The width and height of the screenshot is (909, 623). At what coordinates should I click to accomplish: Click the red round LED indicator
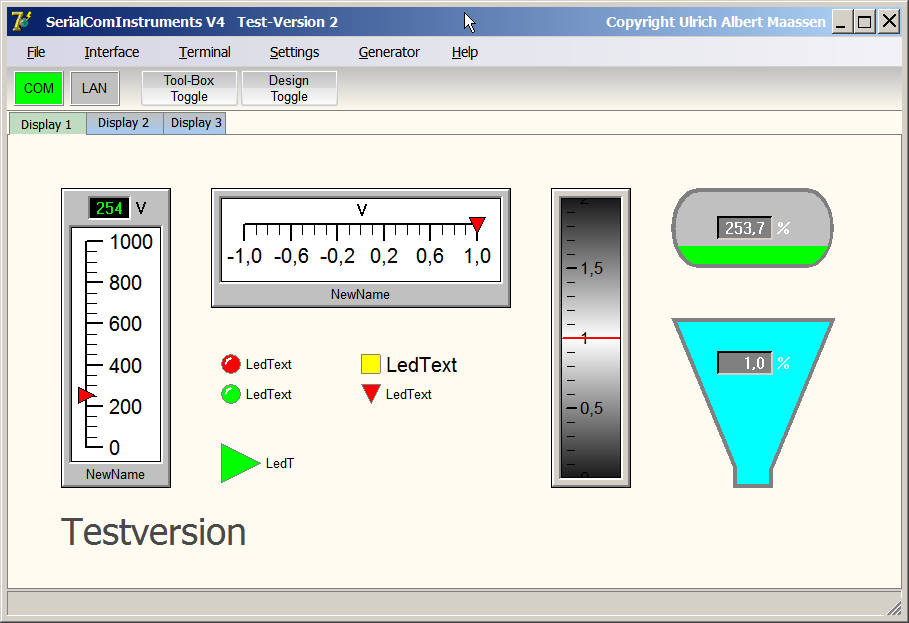pos(231,364)
